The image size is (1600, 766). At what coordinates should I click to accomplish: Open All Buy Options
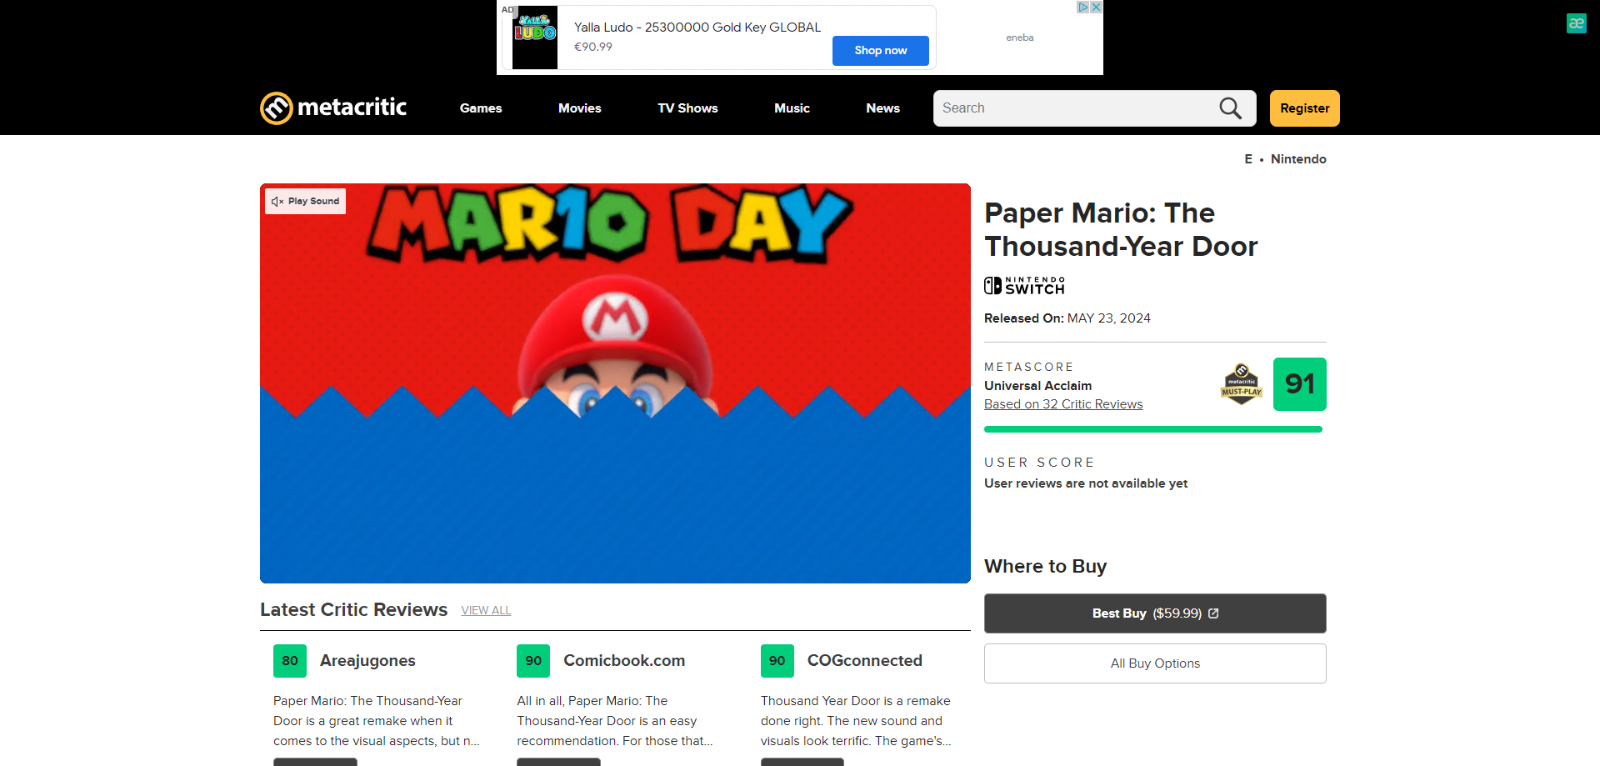[1155, 664]
